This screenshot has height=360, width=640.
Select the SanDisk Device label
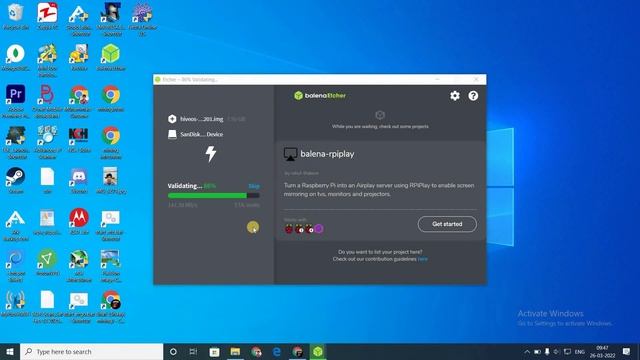click(x=202, y=134)
